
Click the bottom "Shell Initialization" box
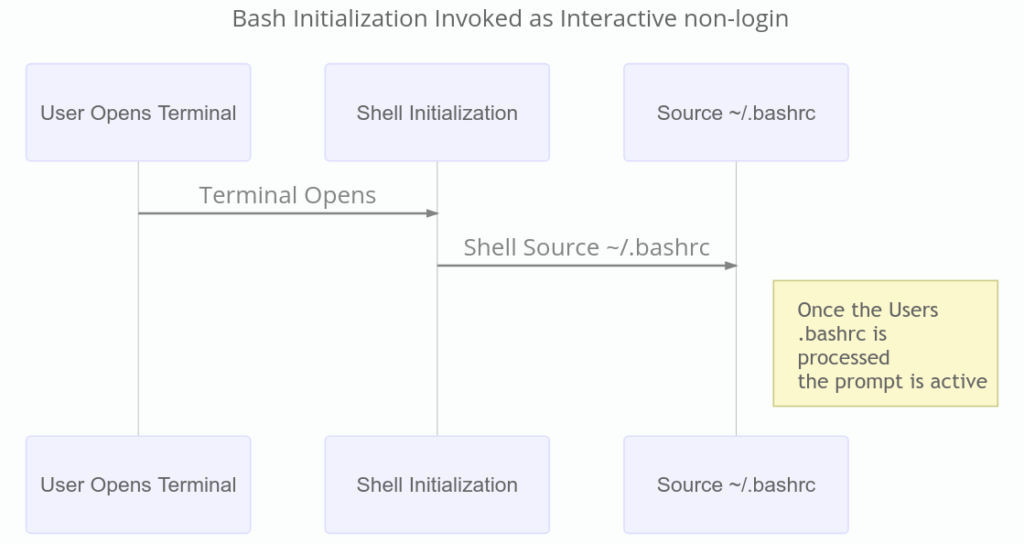pyautogui.click(x=437, y=485)
